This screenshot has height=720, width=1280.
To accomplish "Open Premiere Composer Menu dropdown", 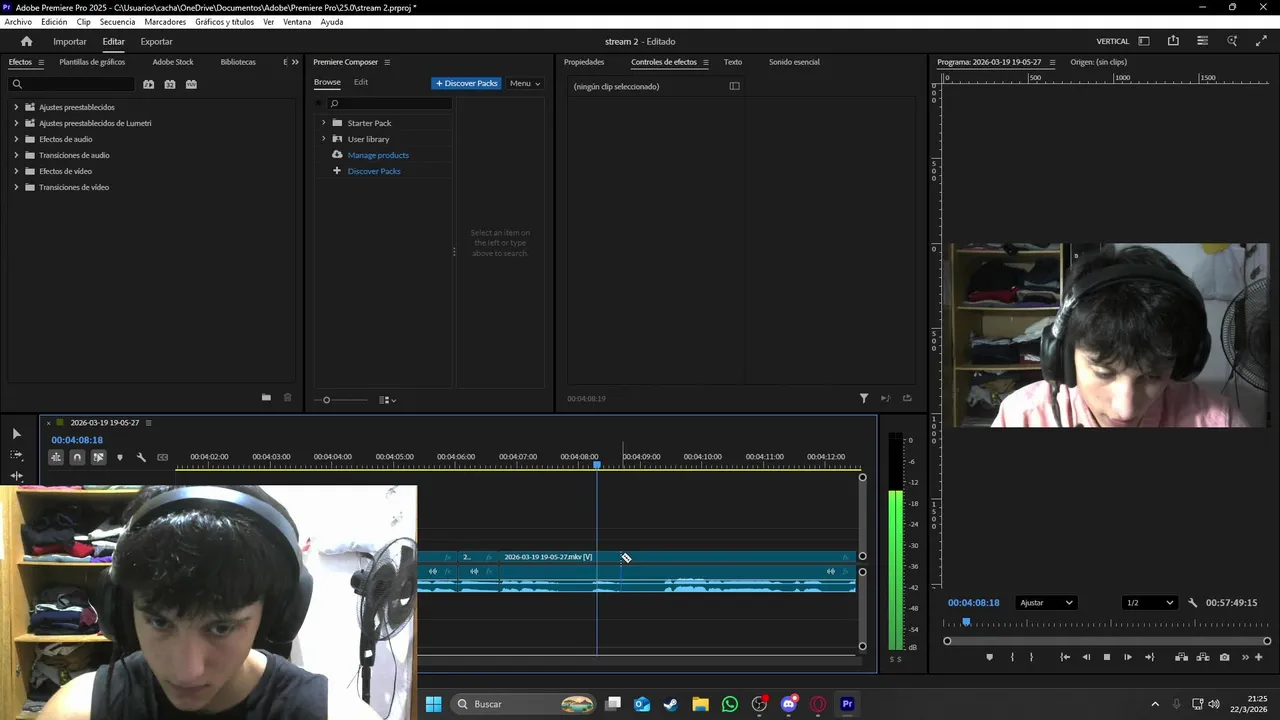I will tap(525, 83).
